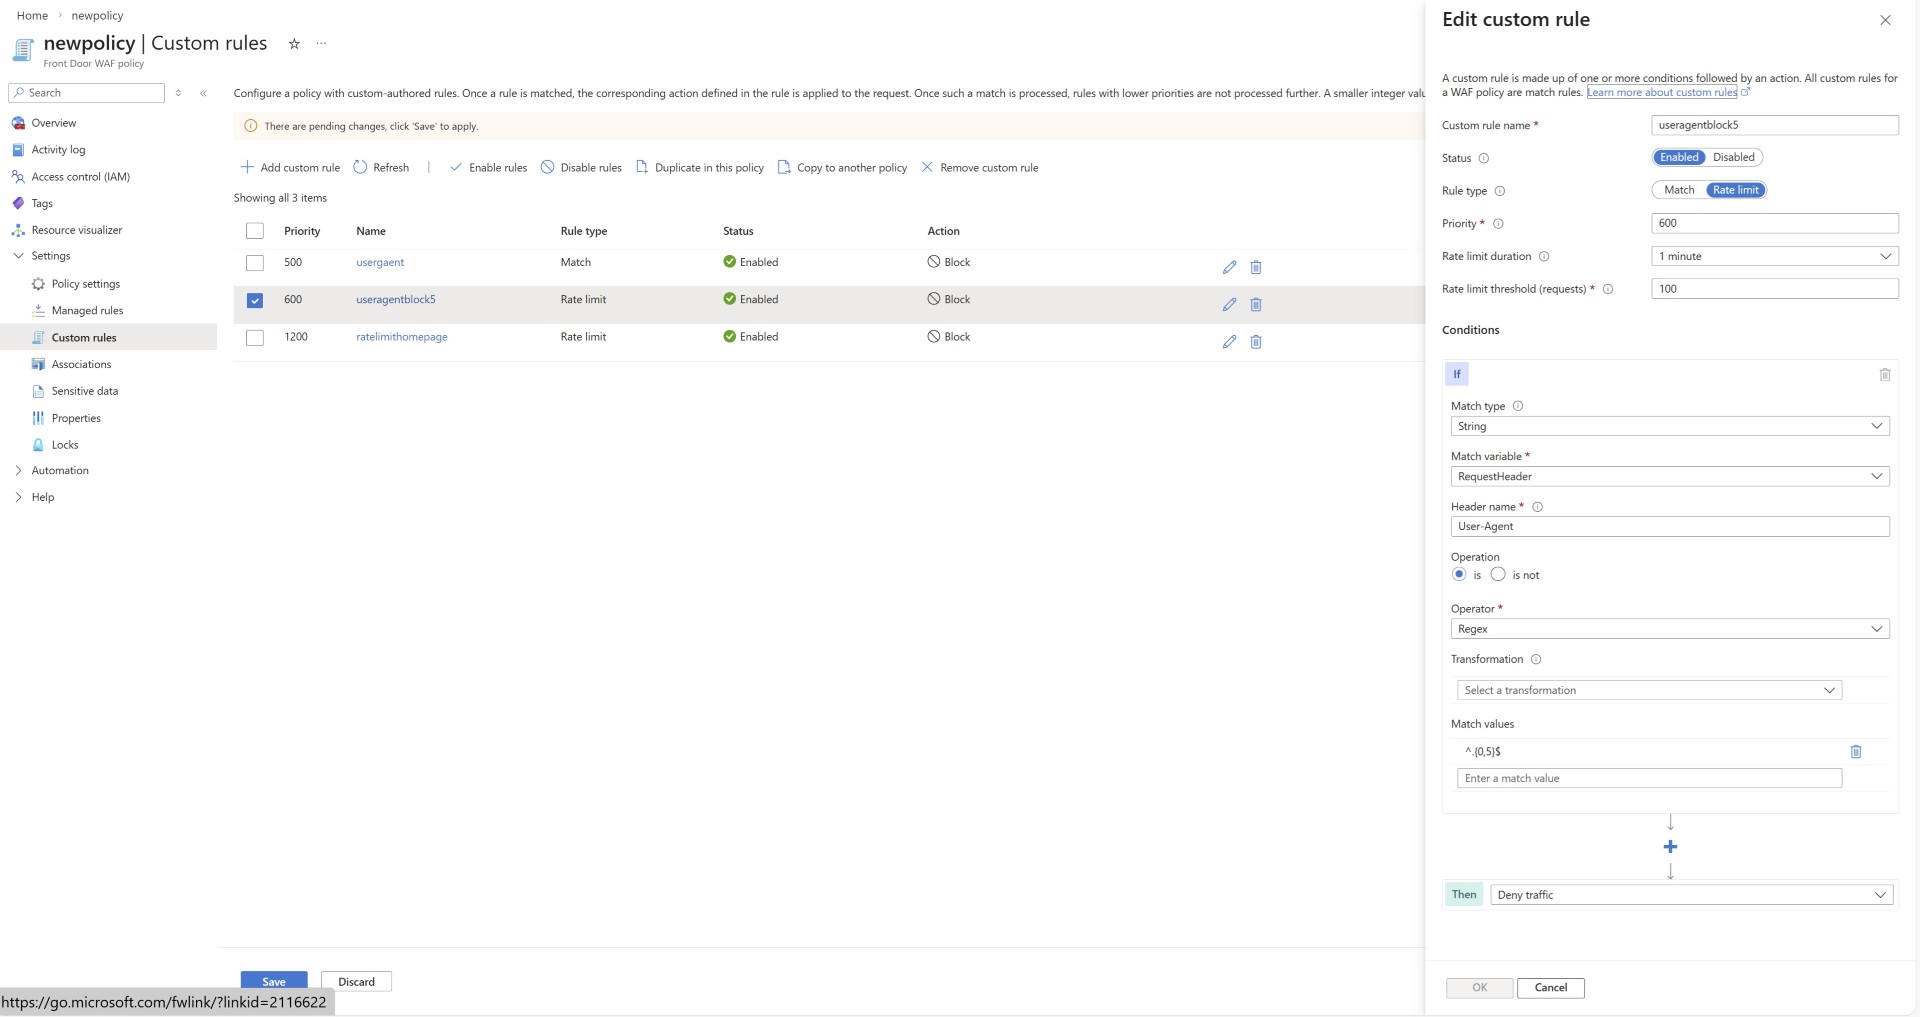1920x1017 pixels.
Task: Open Activity log in the sidebar
Action: pos(58,150)
